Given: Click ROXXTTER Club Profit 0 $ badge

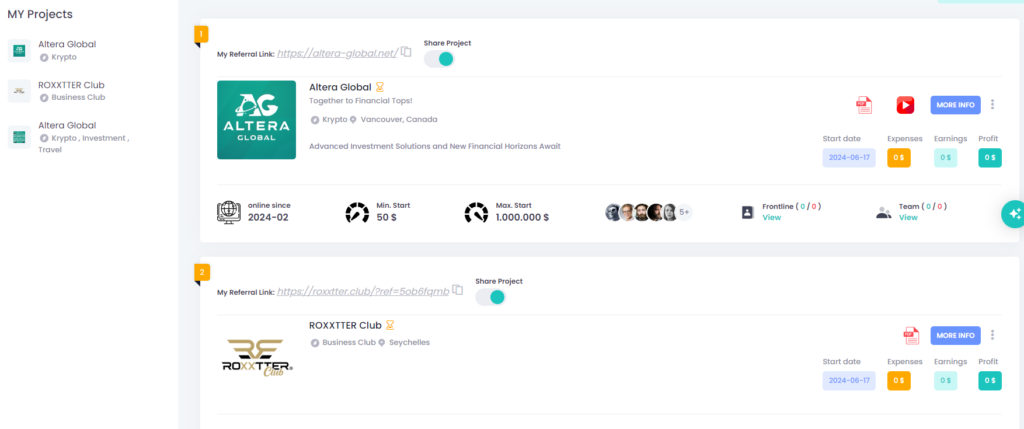Looking at the screenshot, I should pyautogui.click(x=989, y=381).
